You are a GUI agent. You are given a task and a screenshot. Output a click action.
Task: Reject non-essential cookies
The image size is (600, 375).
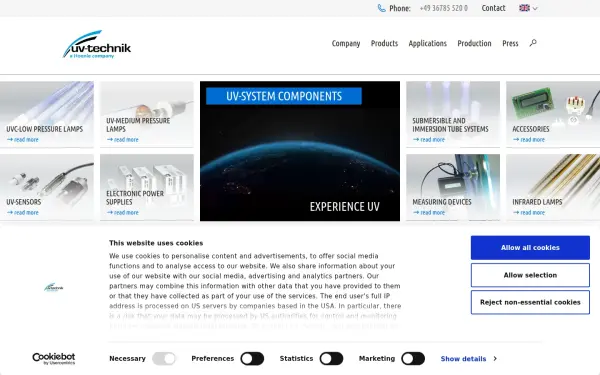tap(530, 302)
